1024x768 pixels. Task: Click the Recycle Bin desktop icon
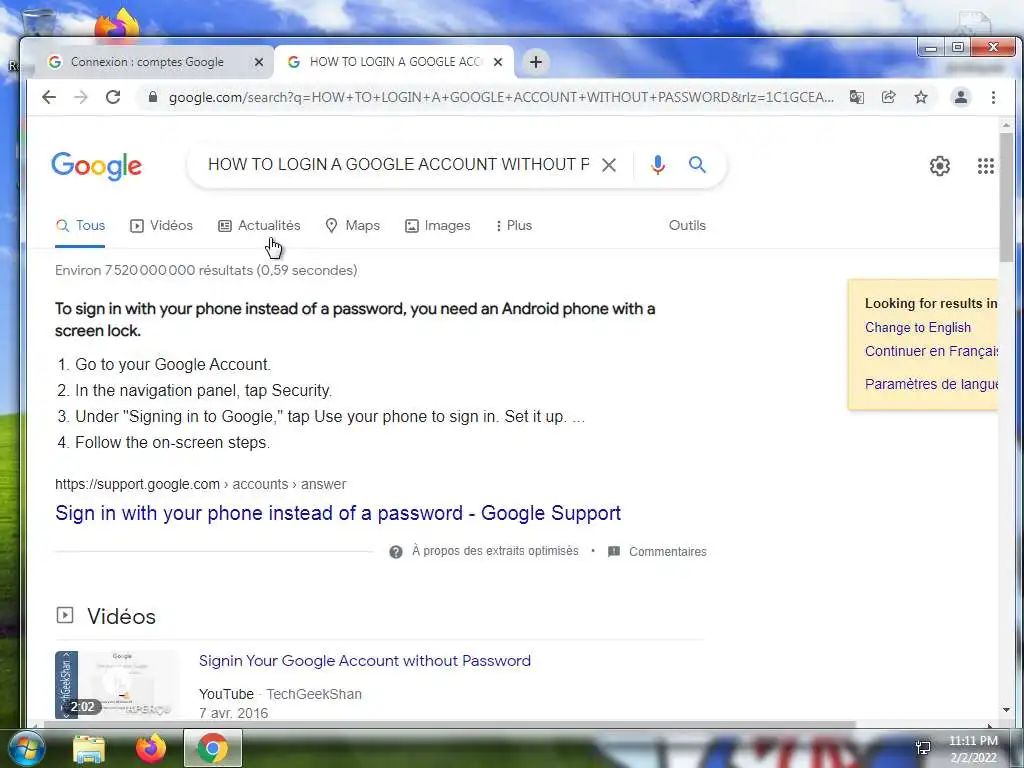coord(39,24)
